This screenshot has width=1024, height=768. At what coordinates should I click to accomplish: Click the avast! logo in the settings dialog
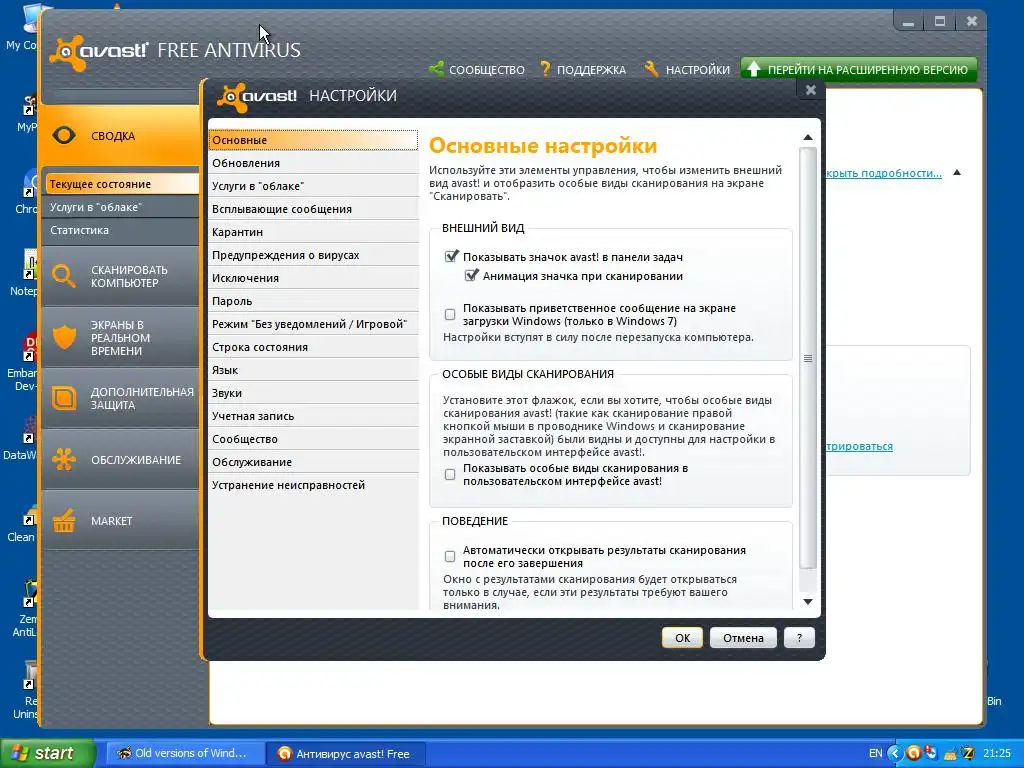tap(257, 98)
